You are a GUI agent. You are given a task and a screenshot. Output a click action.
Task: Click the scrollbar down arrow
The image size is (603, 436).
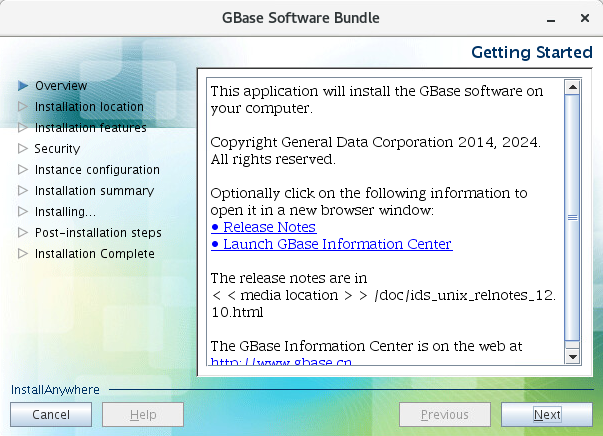pyautogui.click(x=573, y=357)
